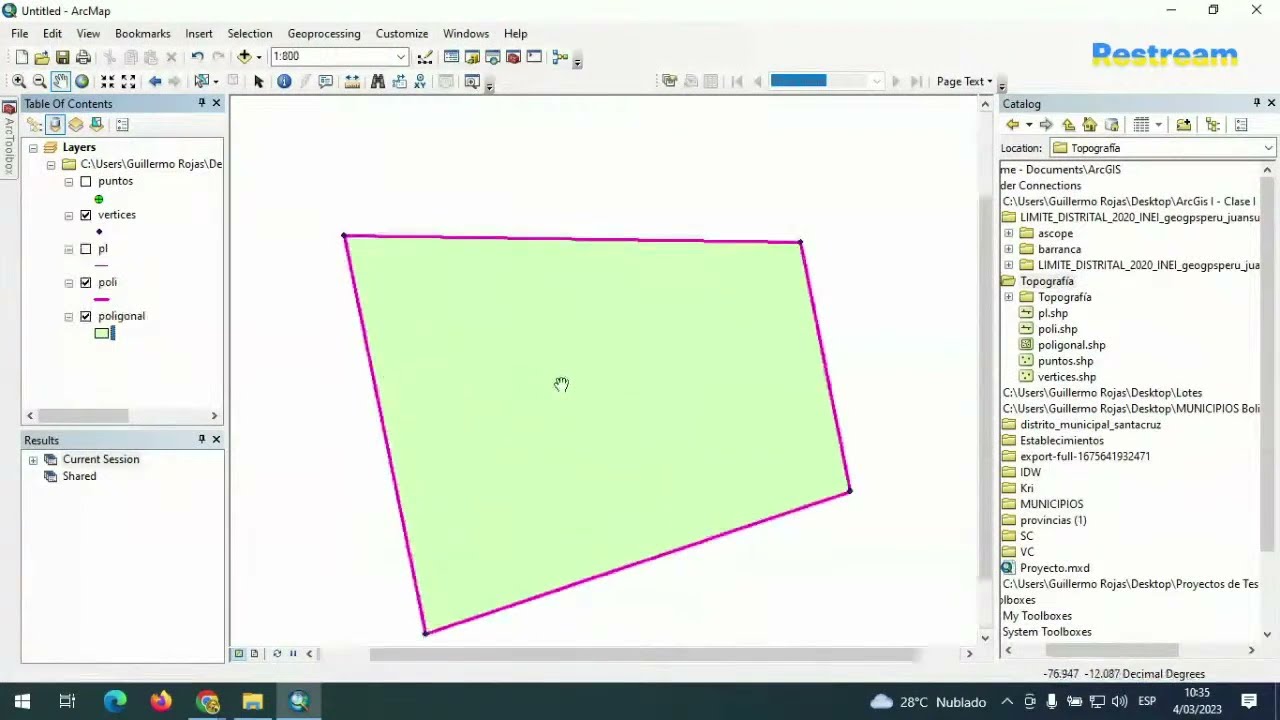1280x720 pixels.
Task: Open the Windows Start menu
Action: pos(22,701)
